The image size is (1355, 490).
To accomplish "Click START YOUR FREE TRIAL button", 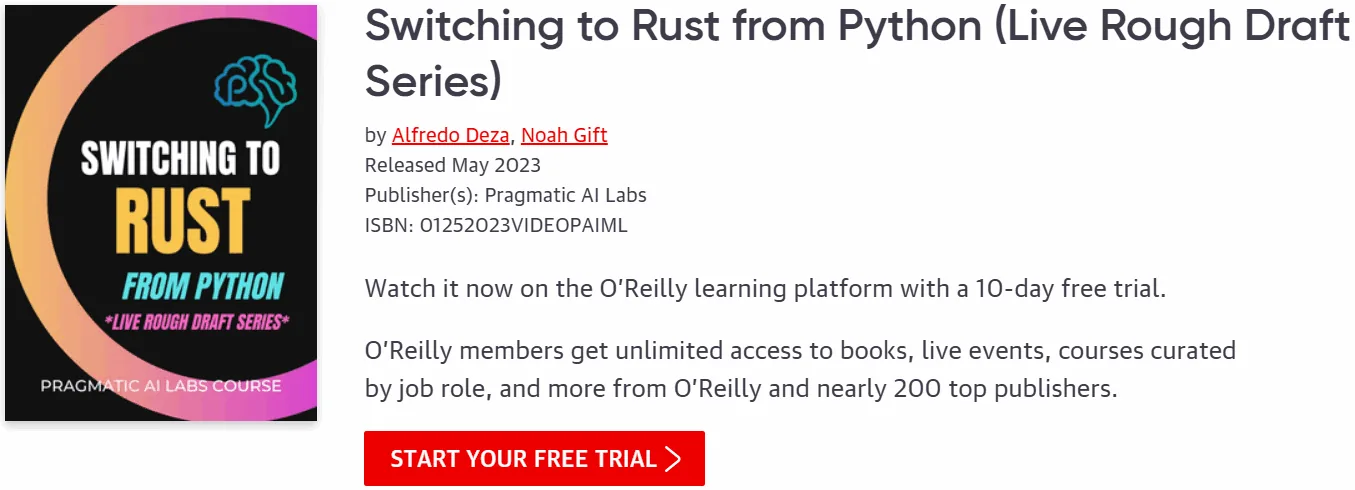I will (x=534, y=459).
